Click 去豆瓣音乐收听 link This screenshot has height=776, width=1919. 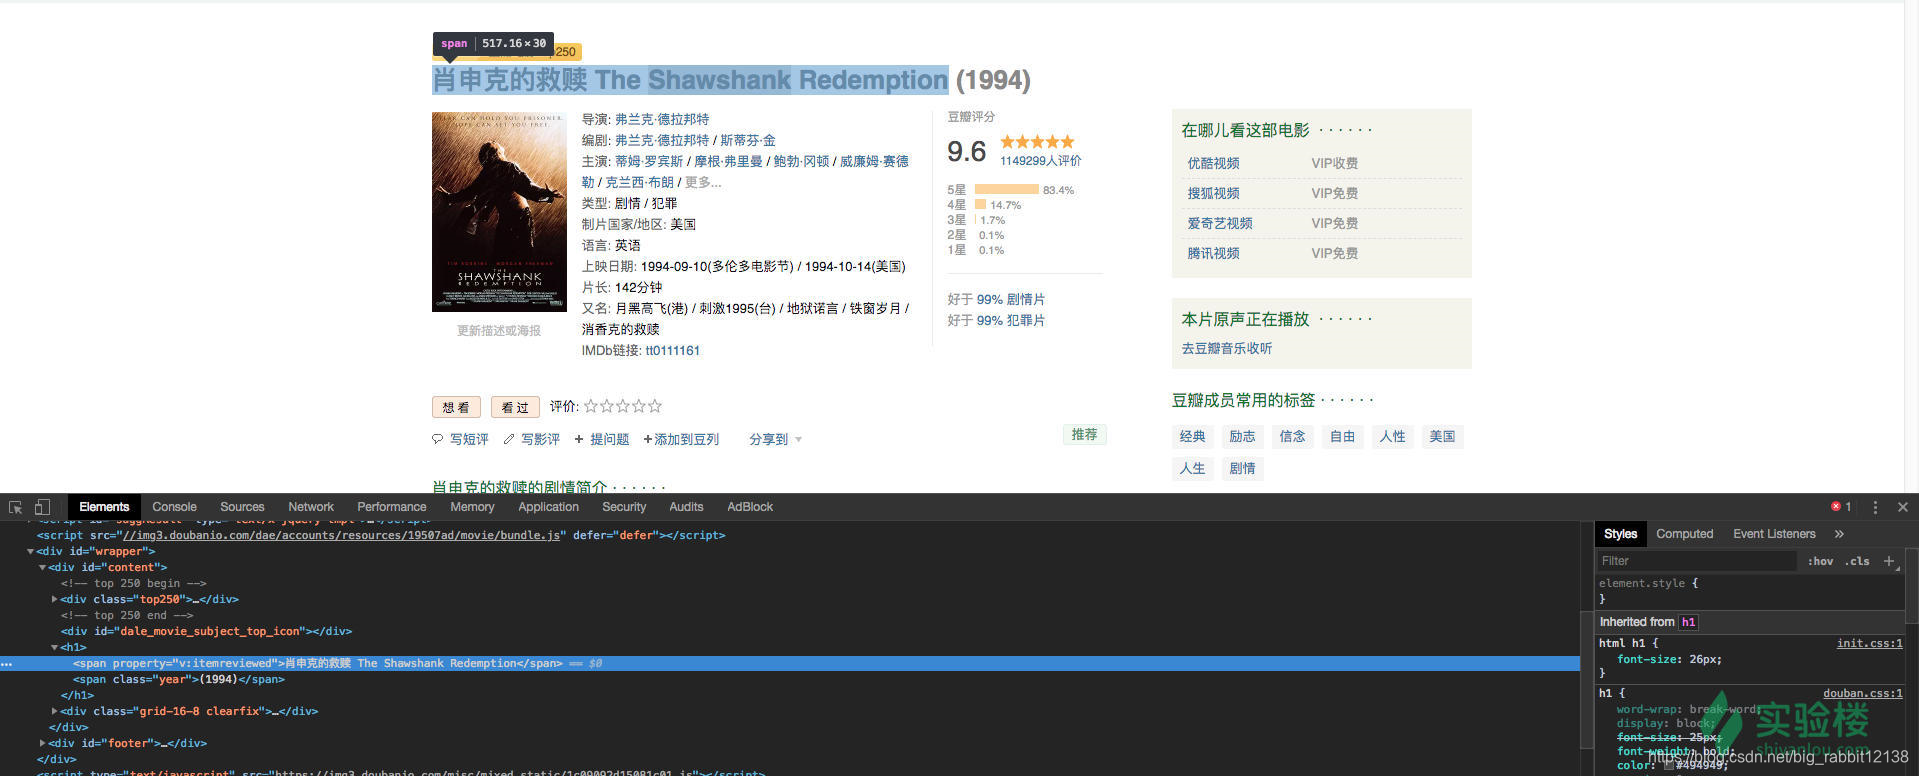tap(1226, 348)
